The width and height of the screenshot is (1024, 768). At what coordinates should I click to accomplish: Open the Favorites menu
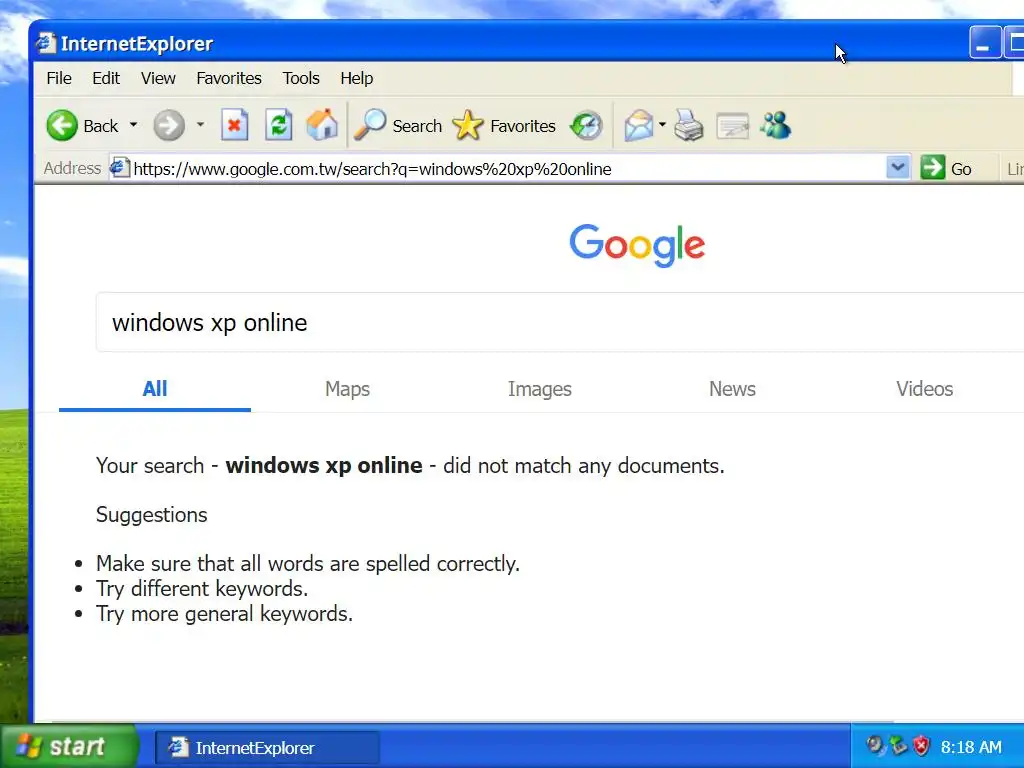click(229, 78)
